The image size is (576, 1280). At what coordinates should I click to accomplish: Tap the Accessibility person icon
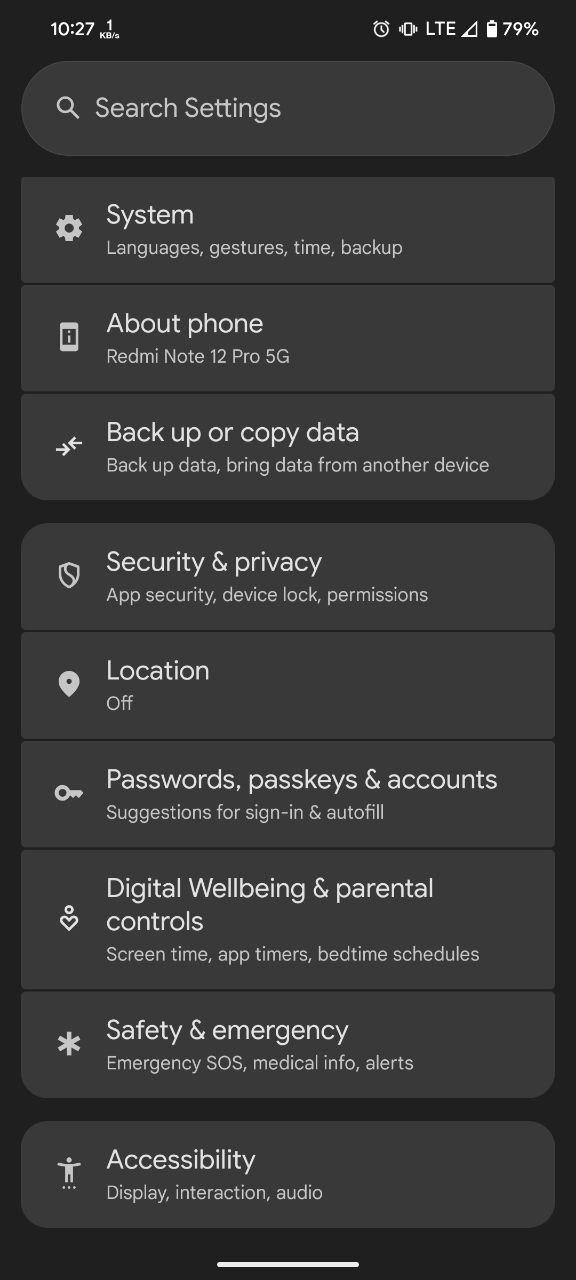[68, 1173]
